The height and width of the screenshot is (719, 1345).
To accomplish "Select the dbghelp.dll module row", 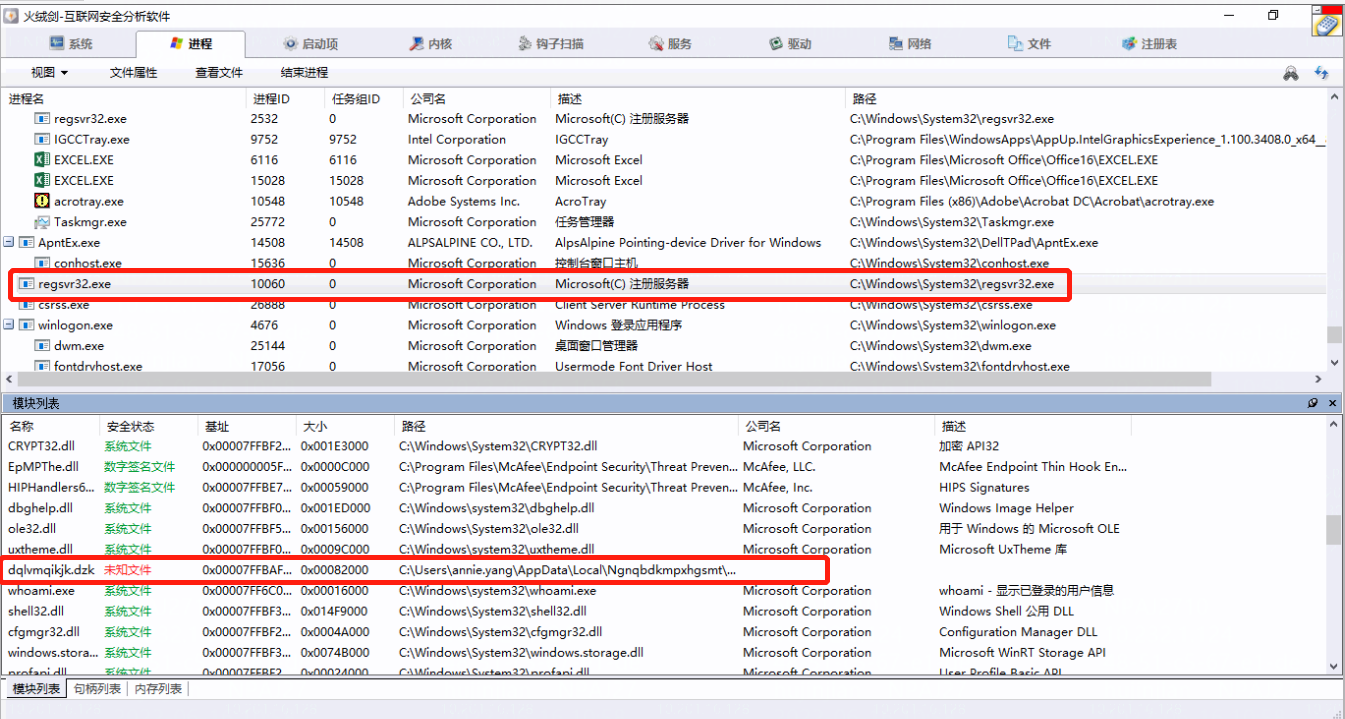I will click(x=662, y=508).
